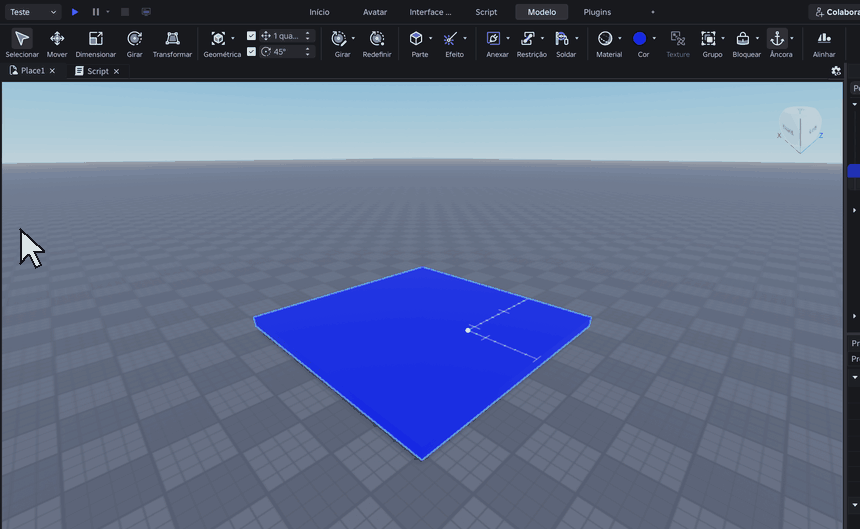Click the Efeito sparkle icon
The height and width of the screenshot is (529, 860).
point(450,38)
